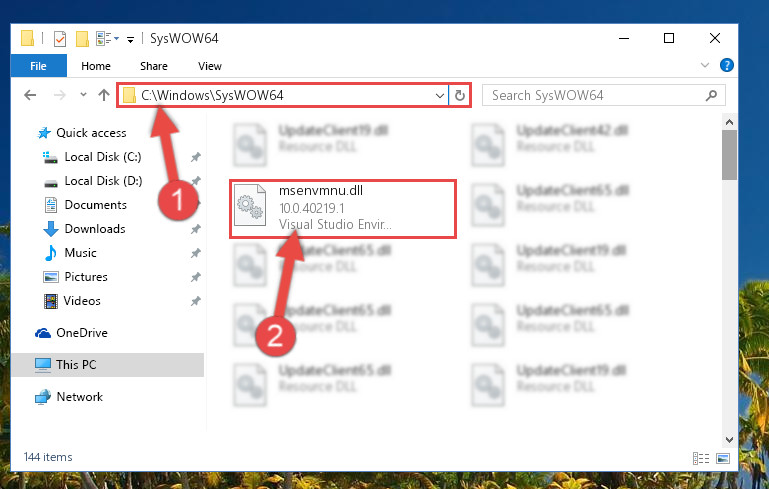This screenshot has height=489, width=769.
Task: Click the address bar path C:\Windows\SysWOW64
Action: (x=212, y=95)
